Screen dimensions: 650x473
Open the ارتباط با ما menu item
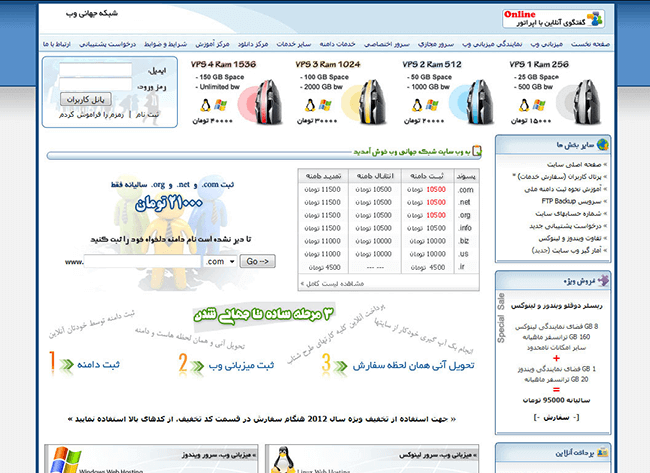click(x=57, y=44)
